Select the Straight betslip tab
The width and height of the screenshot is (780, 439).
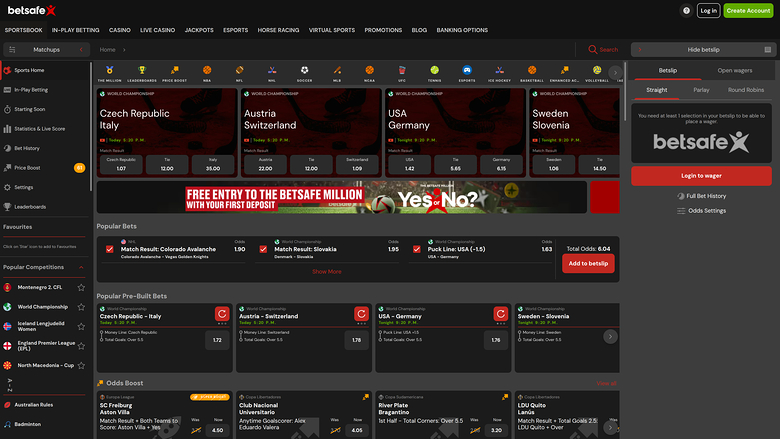(x=657, y=90)
